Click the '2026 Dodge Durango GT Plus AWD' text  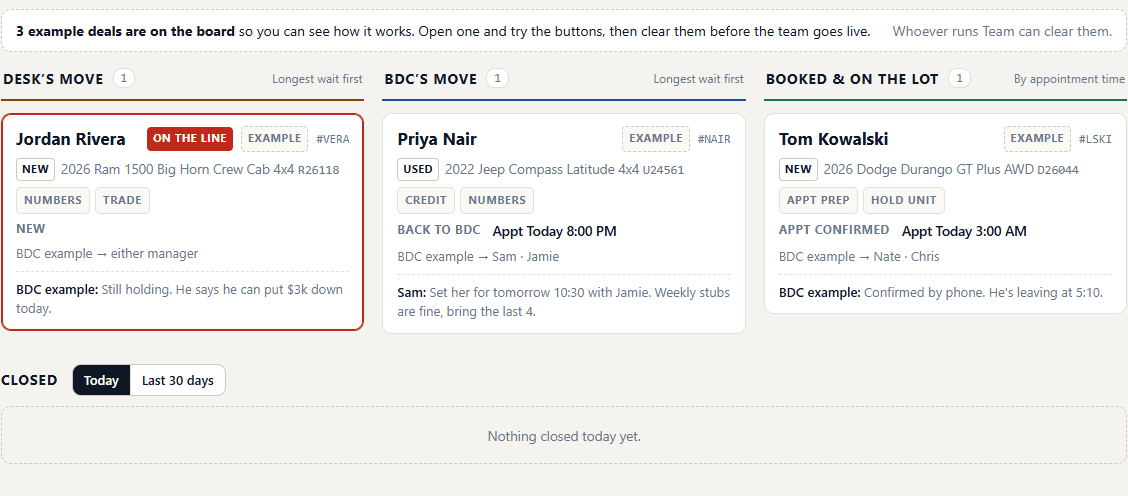point(929,170)
